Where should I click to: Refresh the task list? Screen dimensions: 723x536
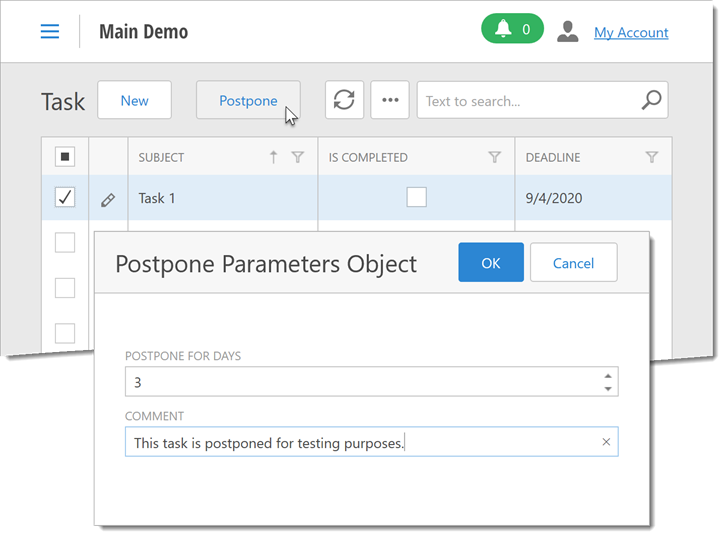[x=344, y=100]
